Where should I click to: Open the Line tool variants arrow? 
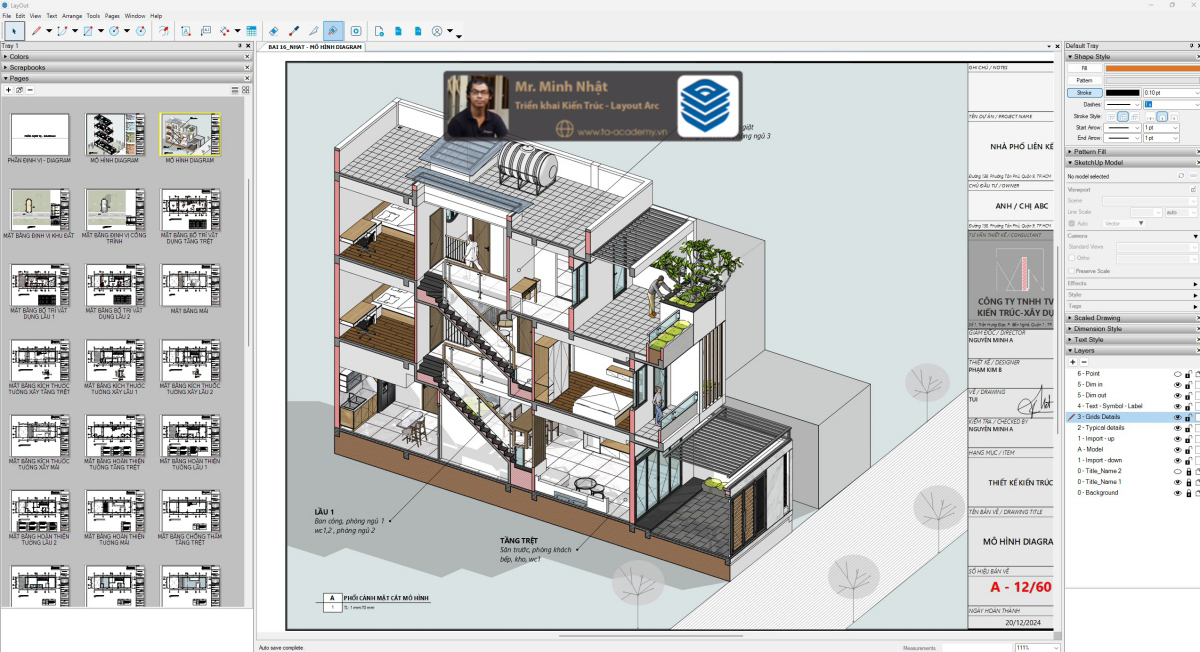tap(49, 31)
